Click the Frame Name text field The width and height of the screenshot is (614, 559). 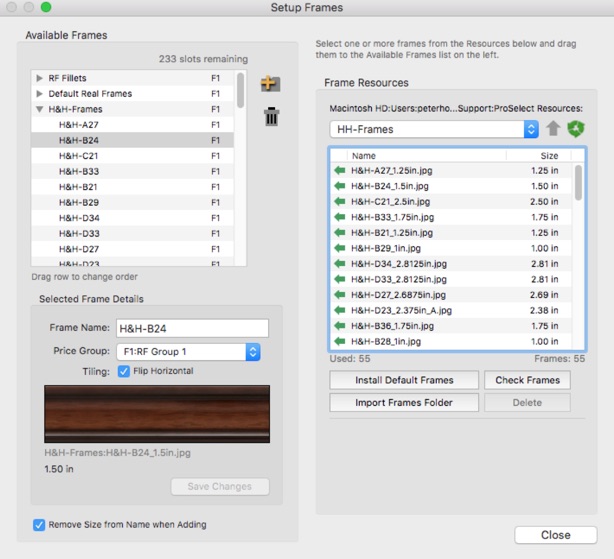(192, 328)
